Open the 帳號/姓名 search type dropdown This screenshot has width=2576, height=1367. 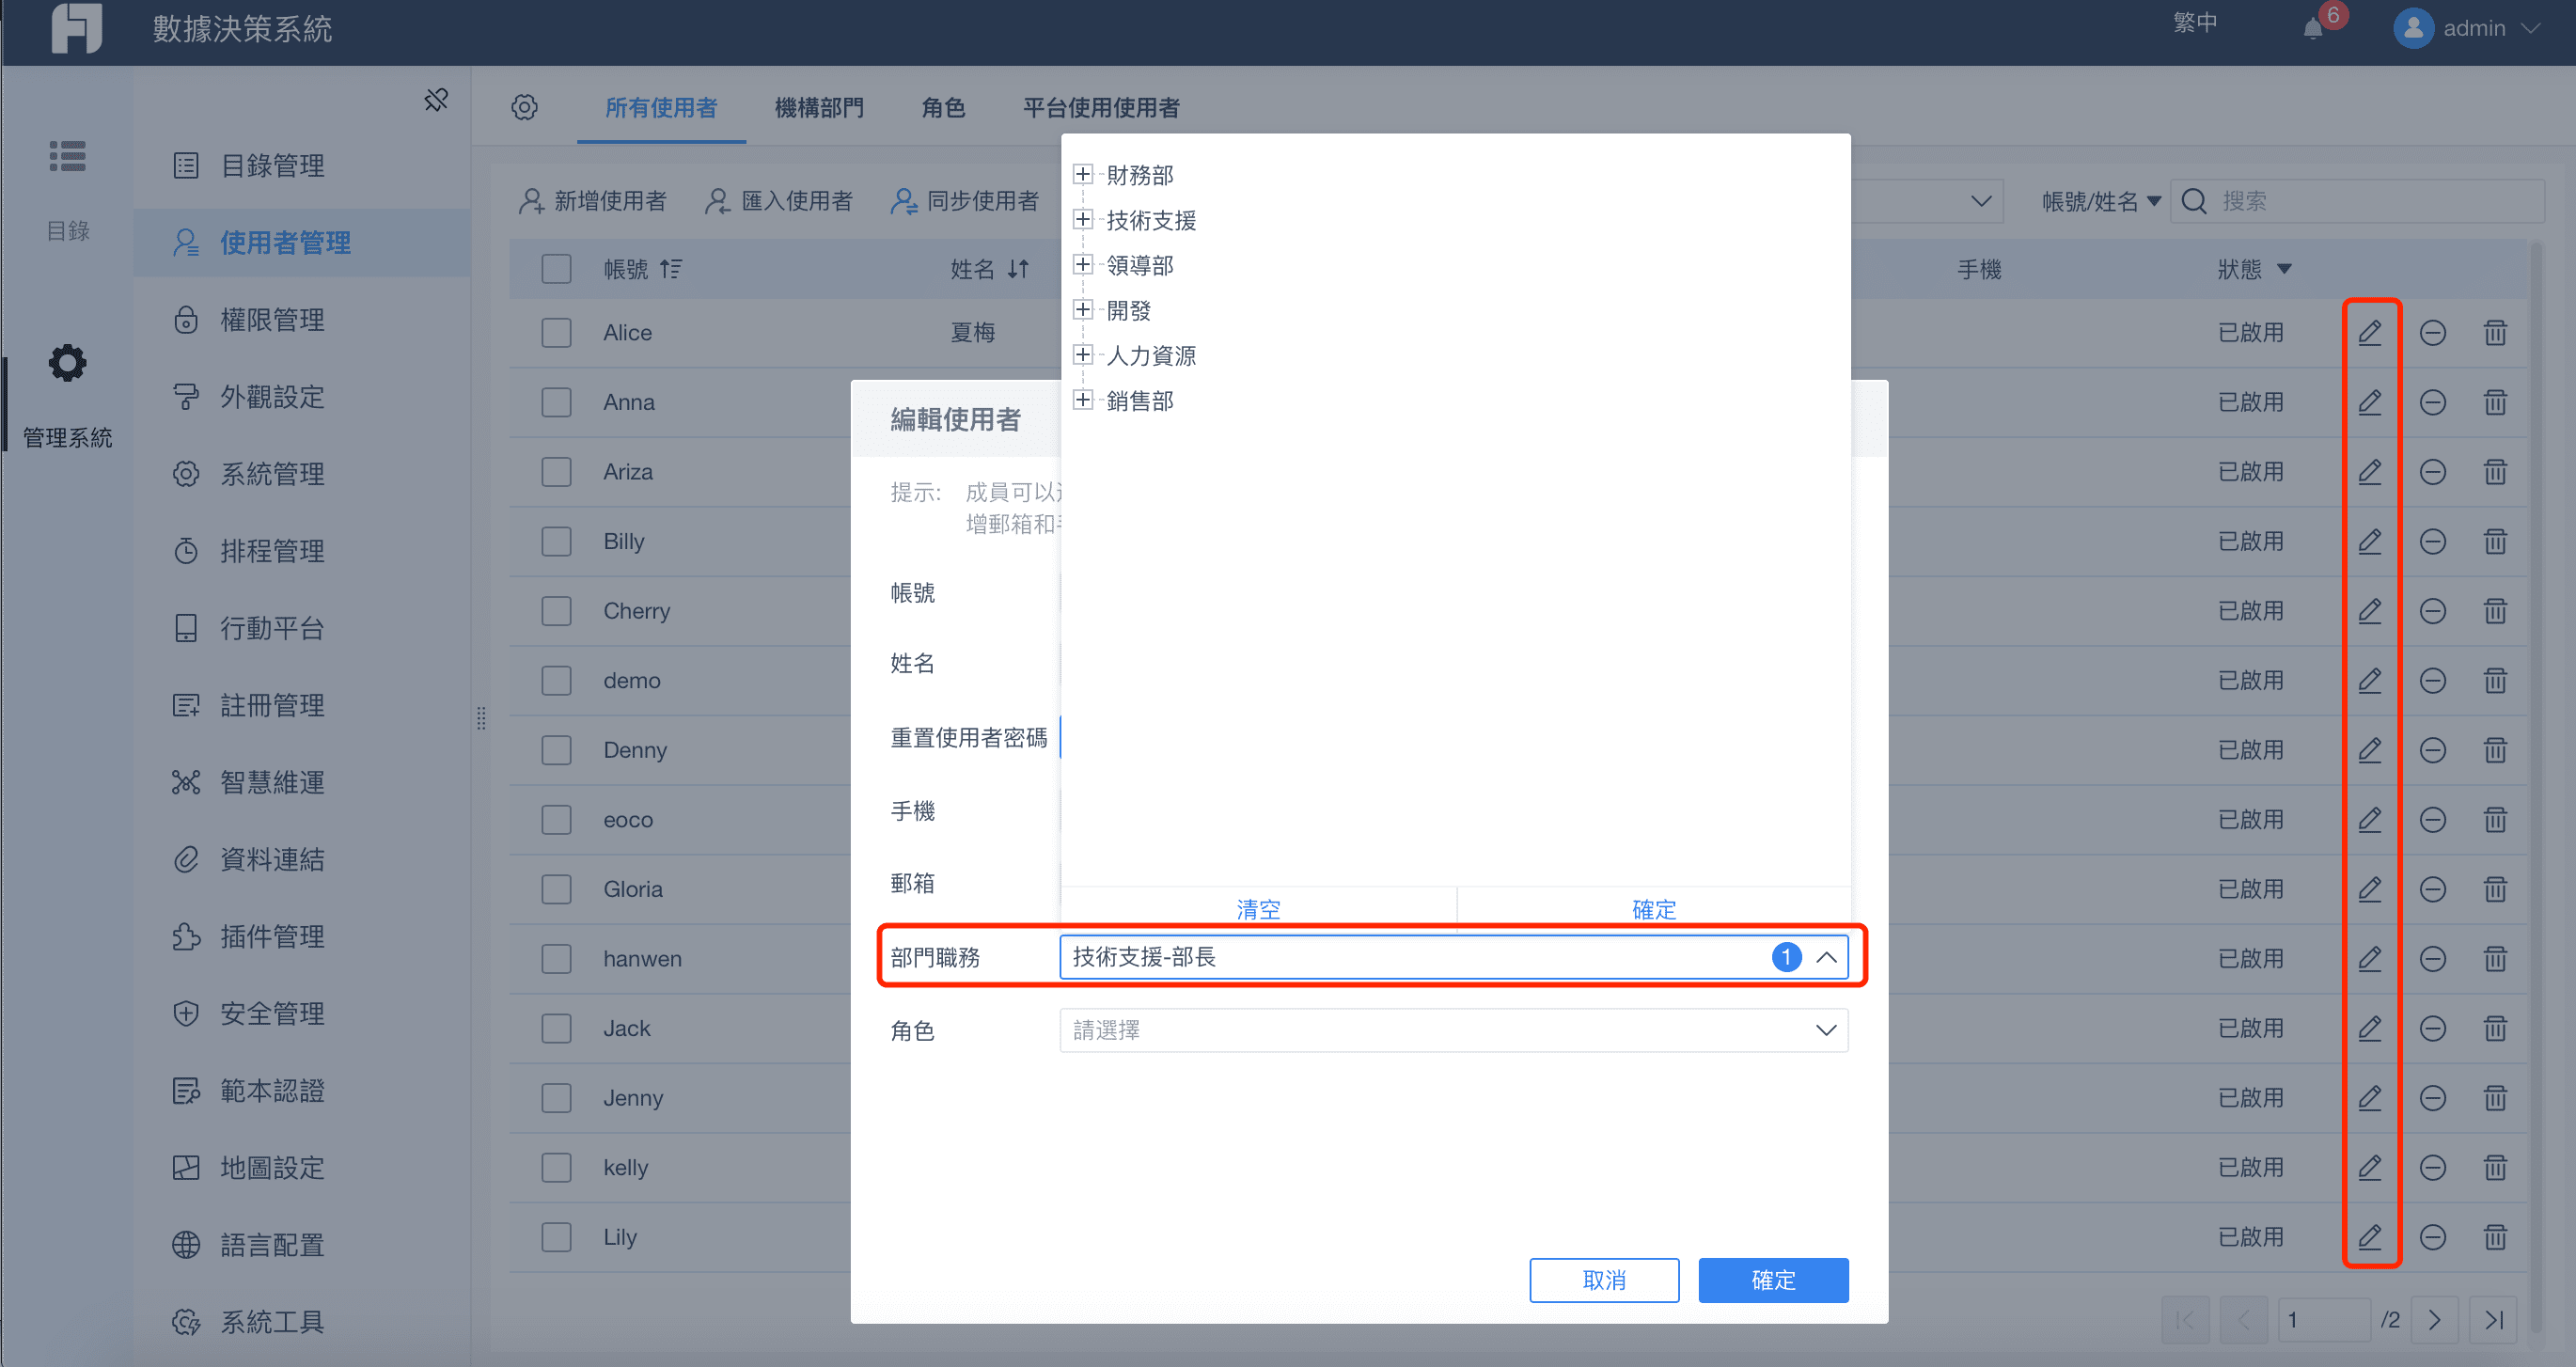[2100, 201]
